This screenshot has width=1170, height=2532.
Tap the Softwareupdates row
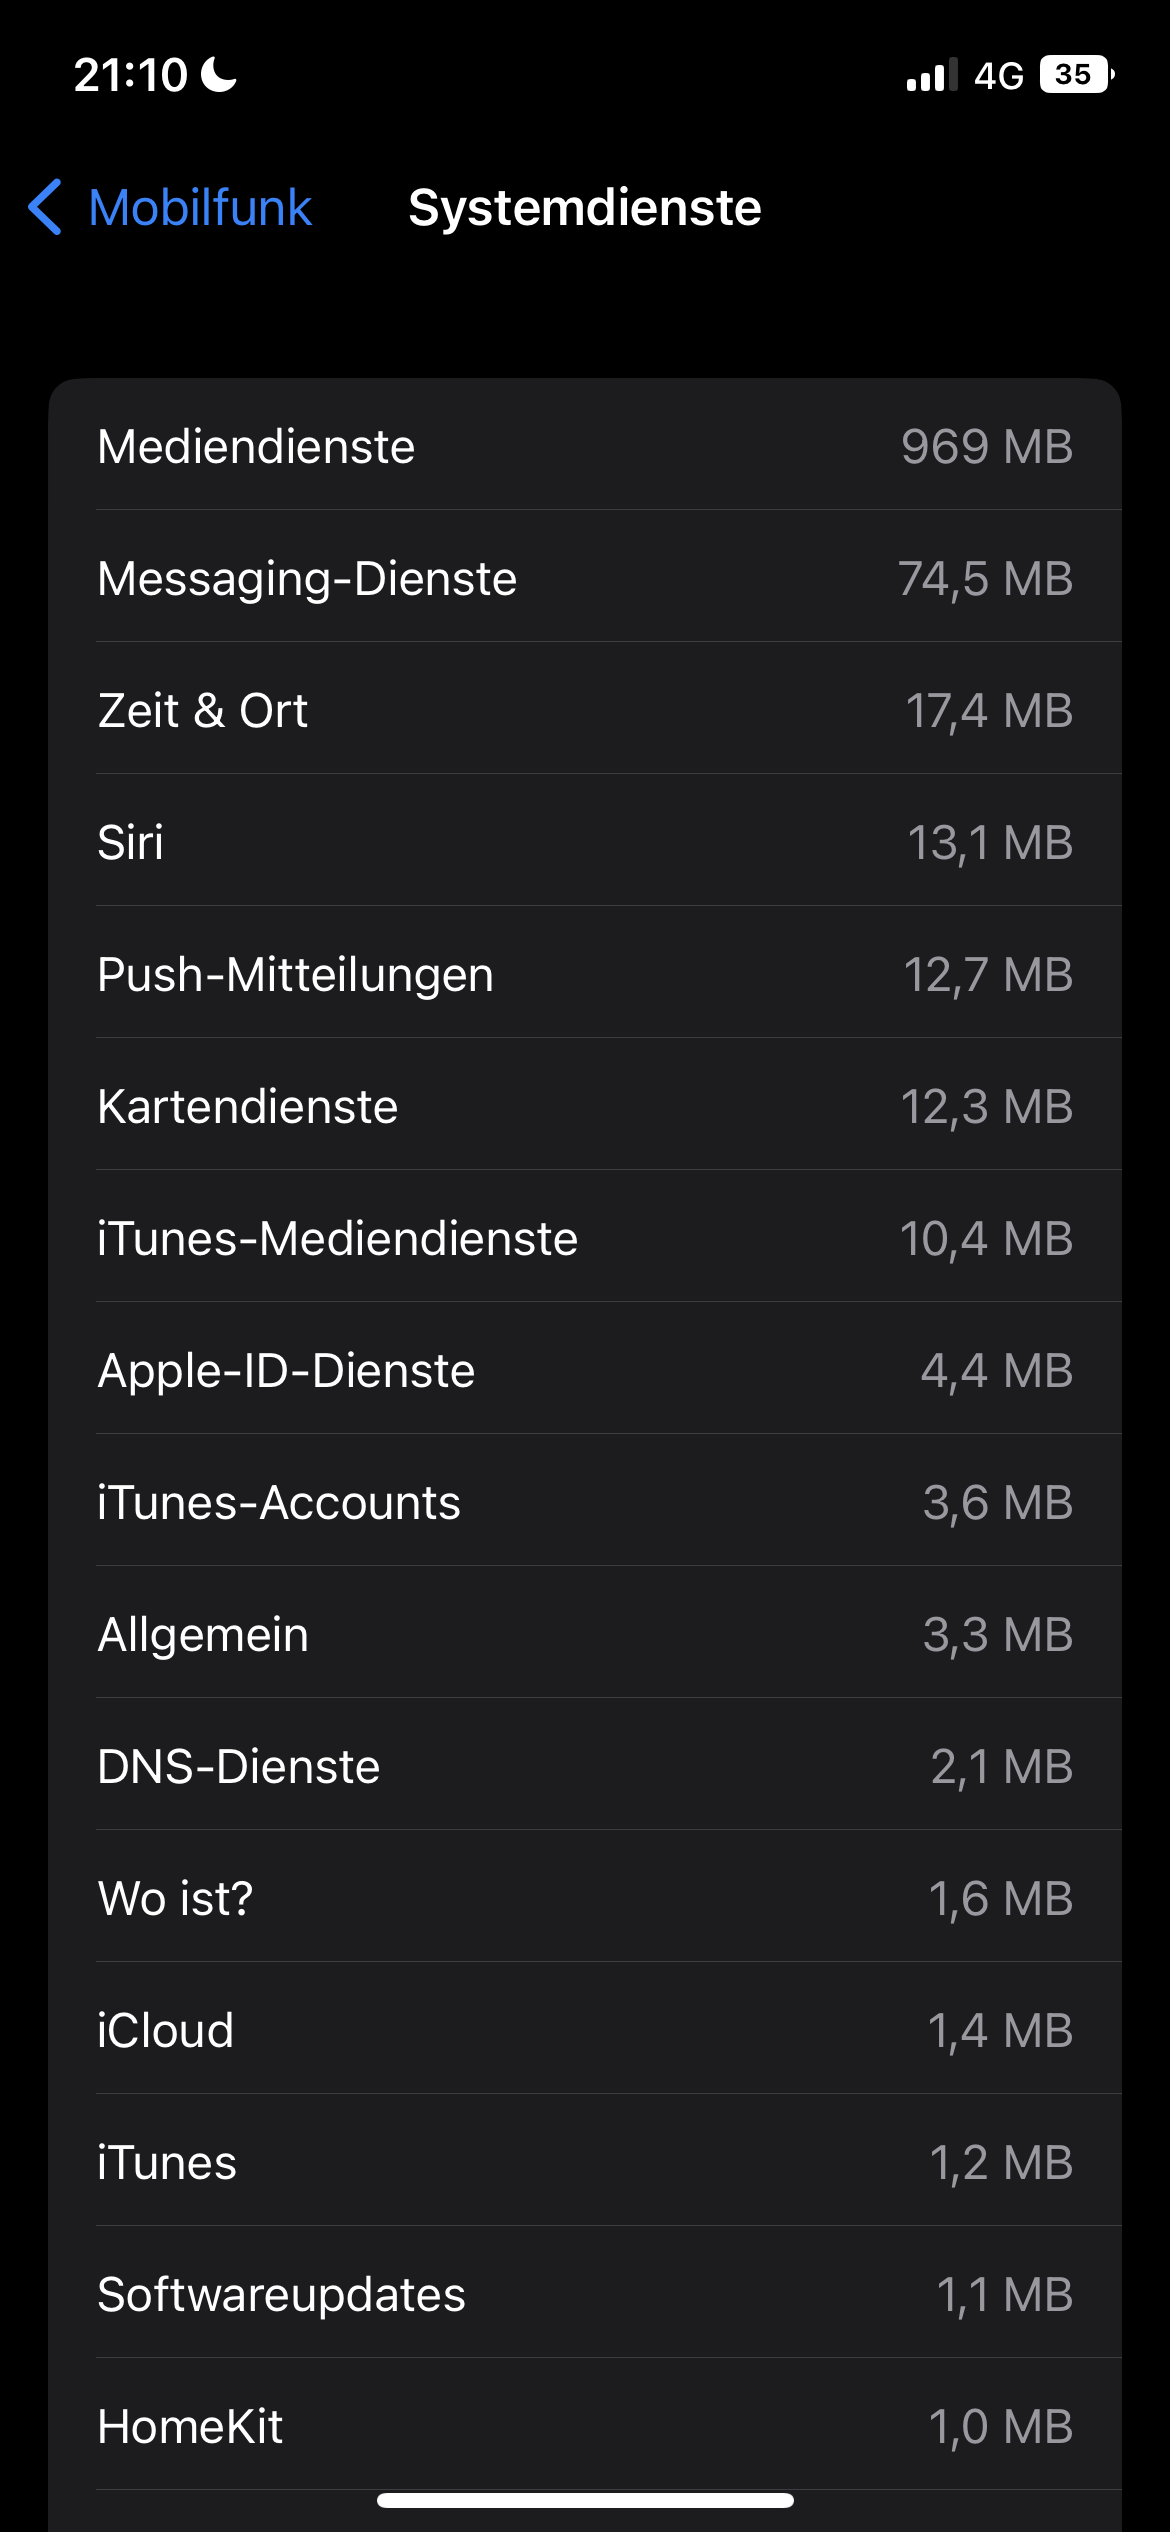[x=585, y=2294]
